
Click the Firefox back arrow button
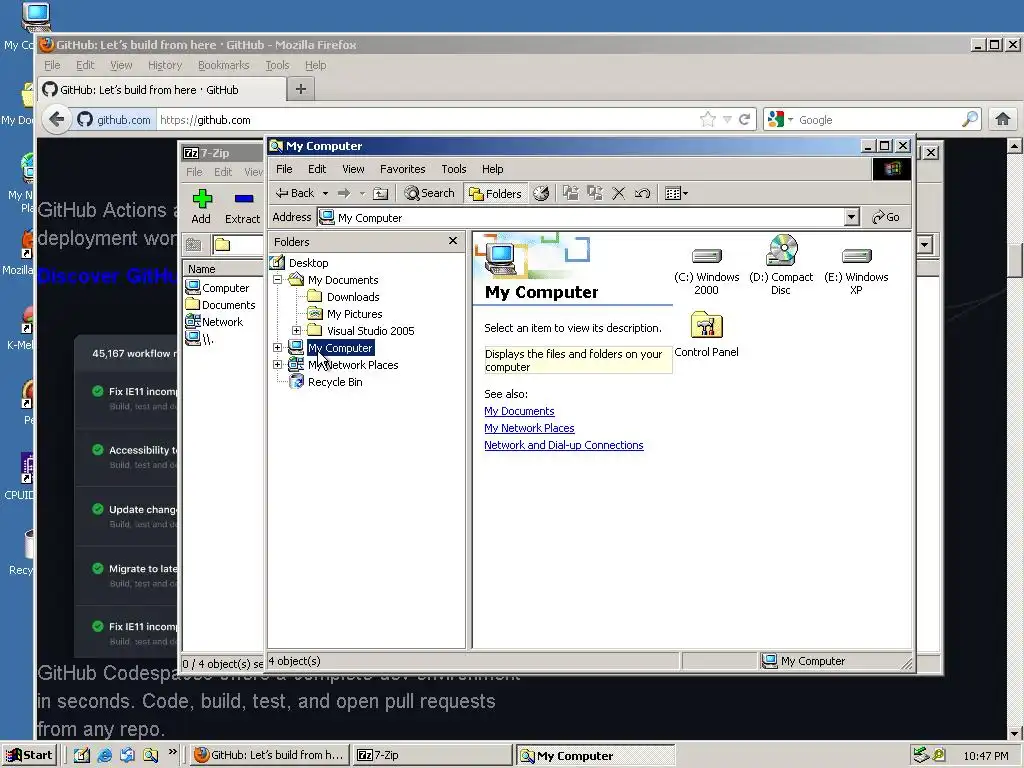point(57,120)
